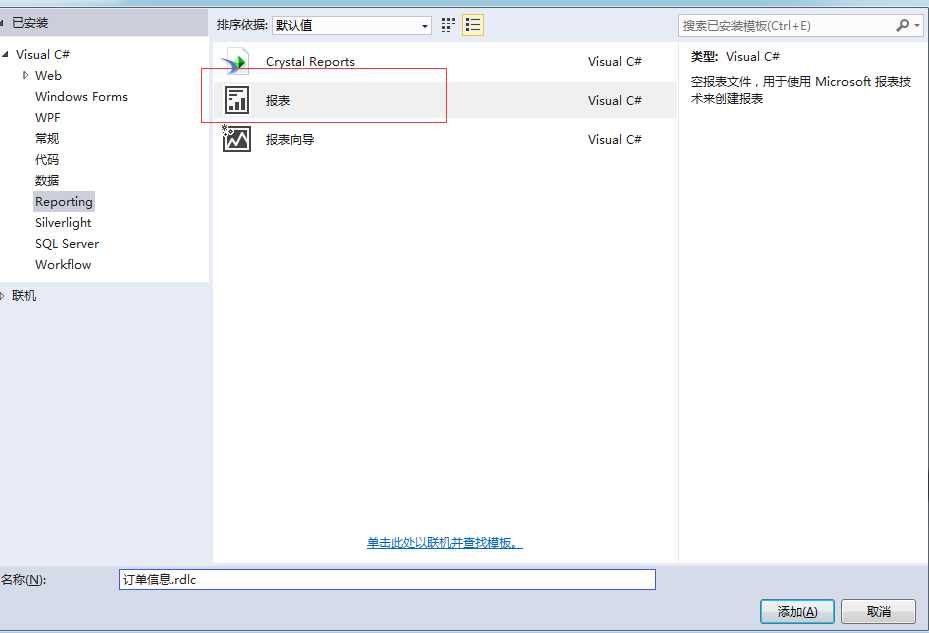929x633 pixels.
Task: Click Visual C# type in 报表 row
Action: [614, 100]
